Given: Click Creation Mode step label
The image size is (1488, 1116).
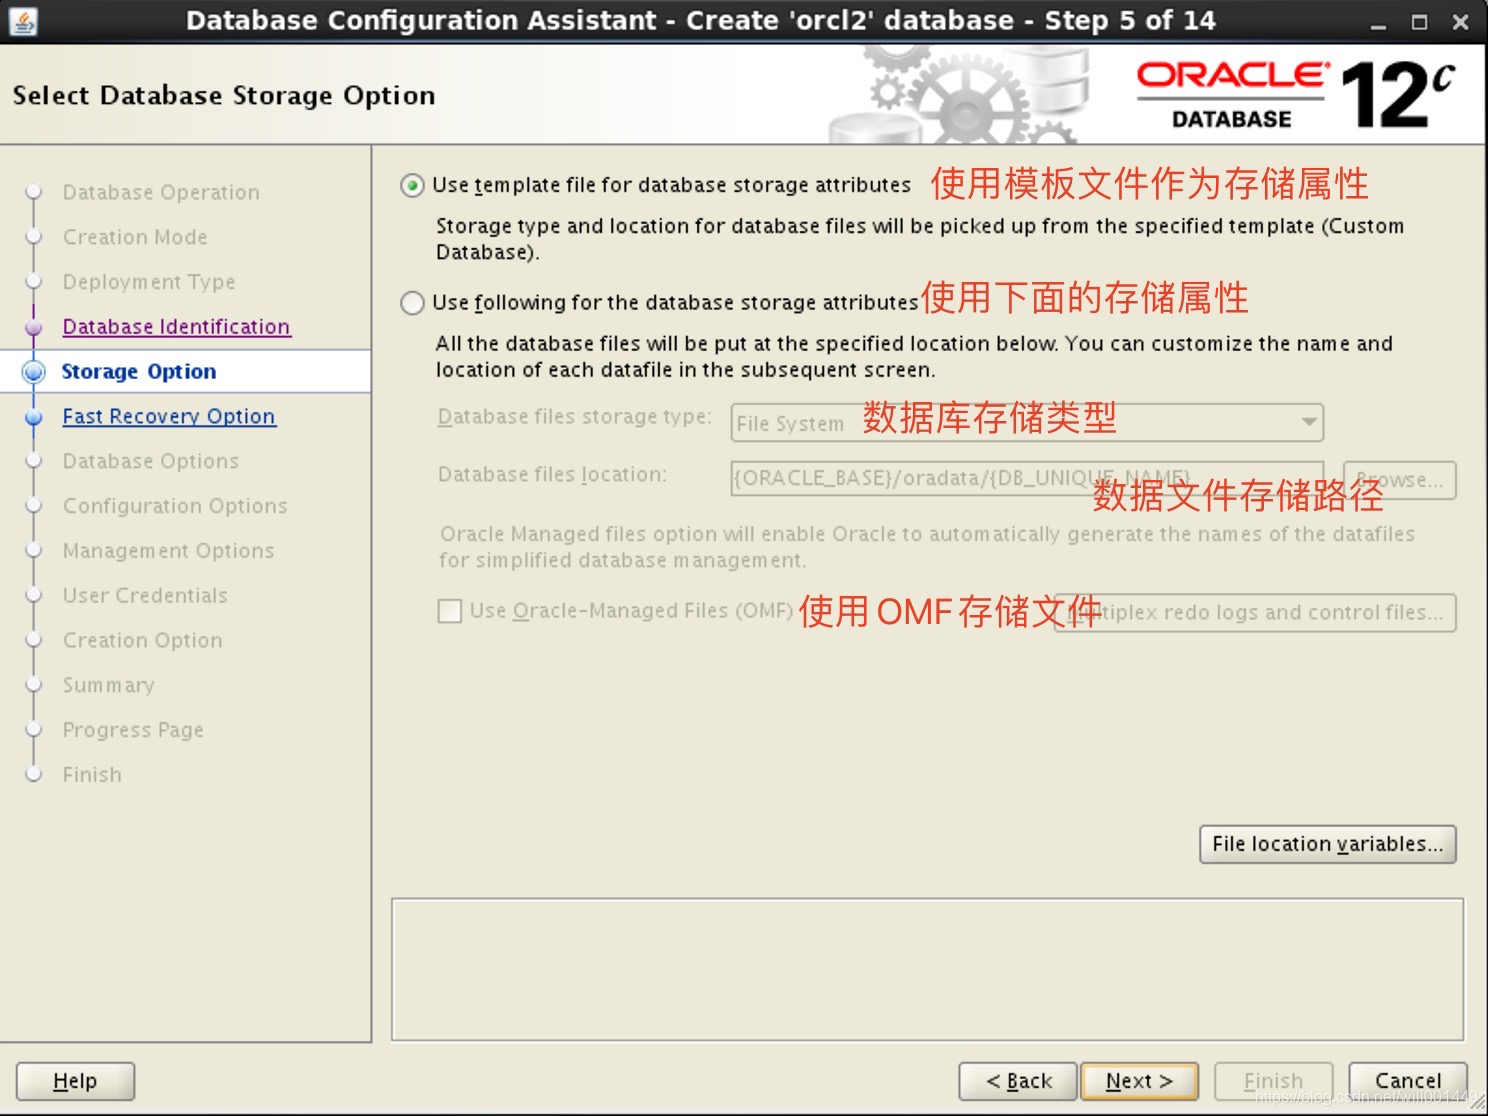Looking at the screenshot, I should [x=135, y=237].
